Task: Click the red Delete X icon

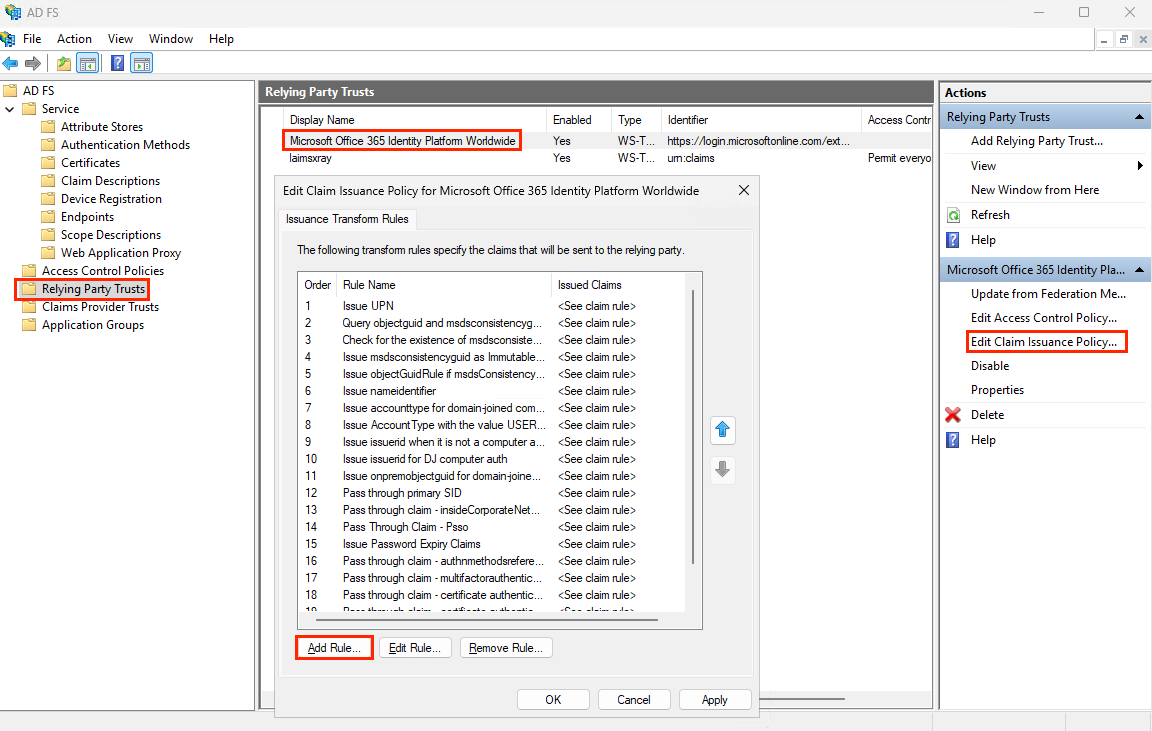Action: click(x=953, y=415)
